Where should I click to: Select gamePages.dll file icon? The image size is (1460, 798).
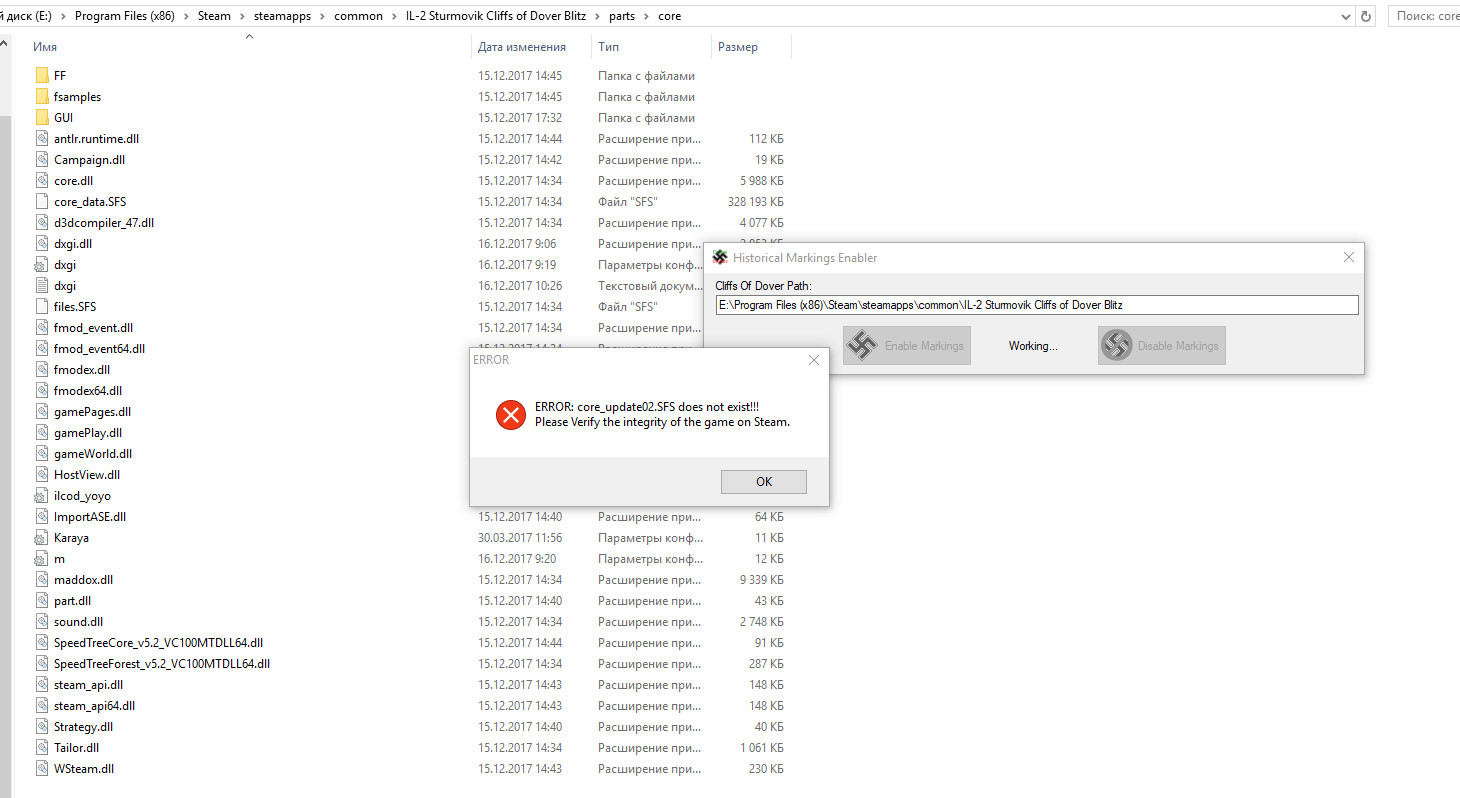pyautogui.click(x=41, y=412)
